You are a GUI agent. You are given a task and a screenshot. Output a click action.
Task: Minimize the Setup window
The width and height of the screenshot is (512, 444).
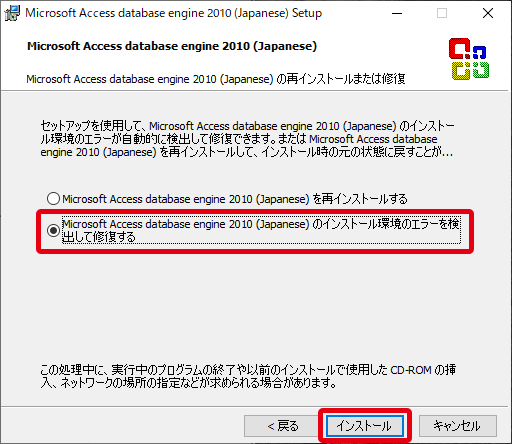pyautogui.click(x=397, y=13)
